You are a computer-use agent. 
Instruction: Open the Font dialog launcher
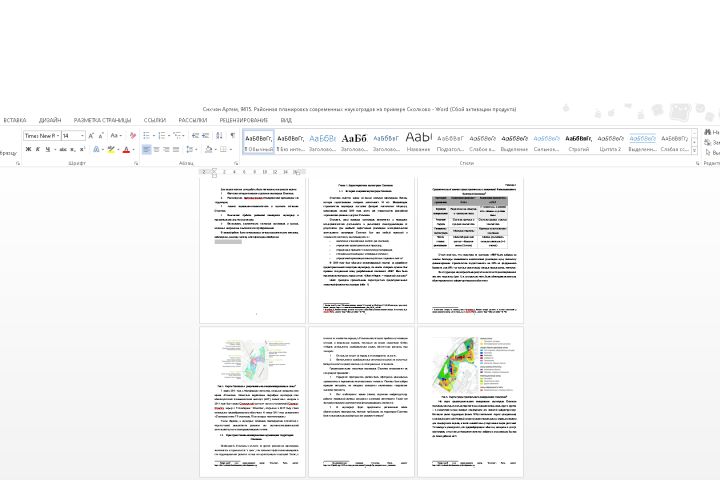(136, 163)
